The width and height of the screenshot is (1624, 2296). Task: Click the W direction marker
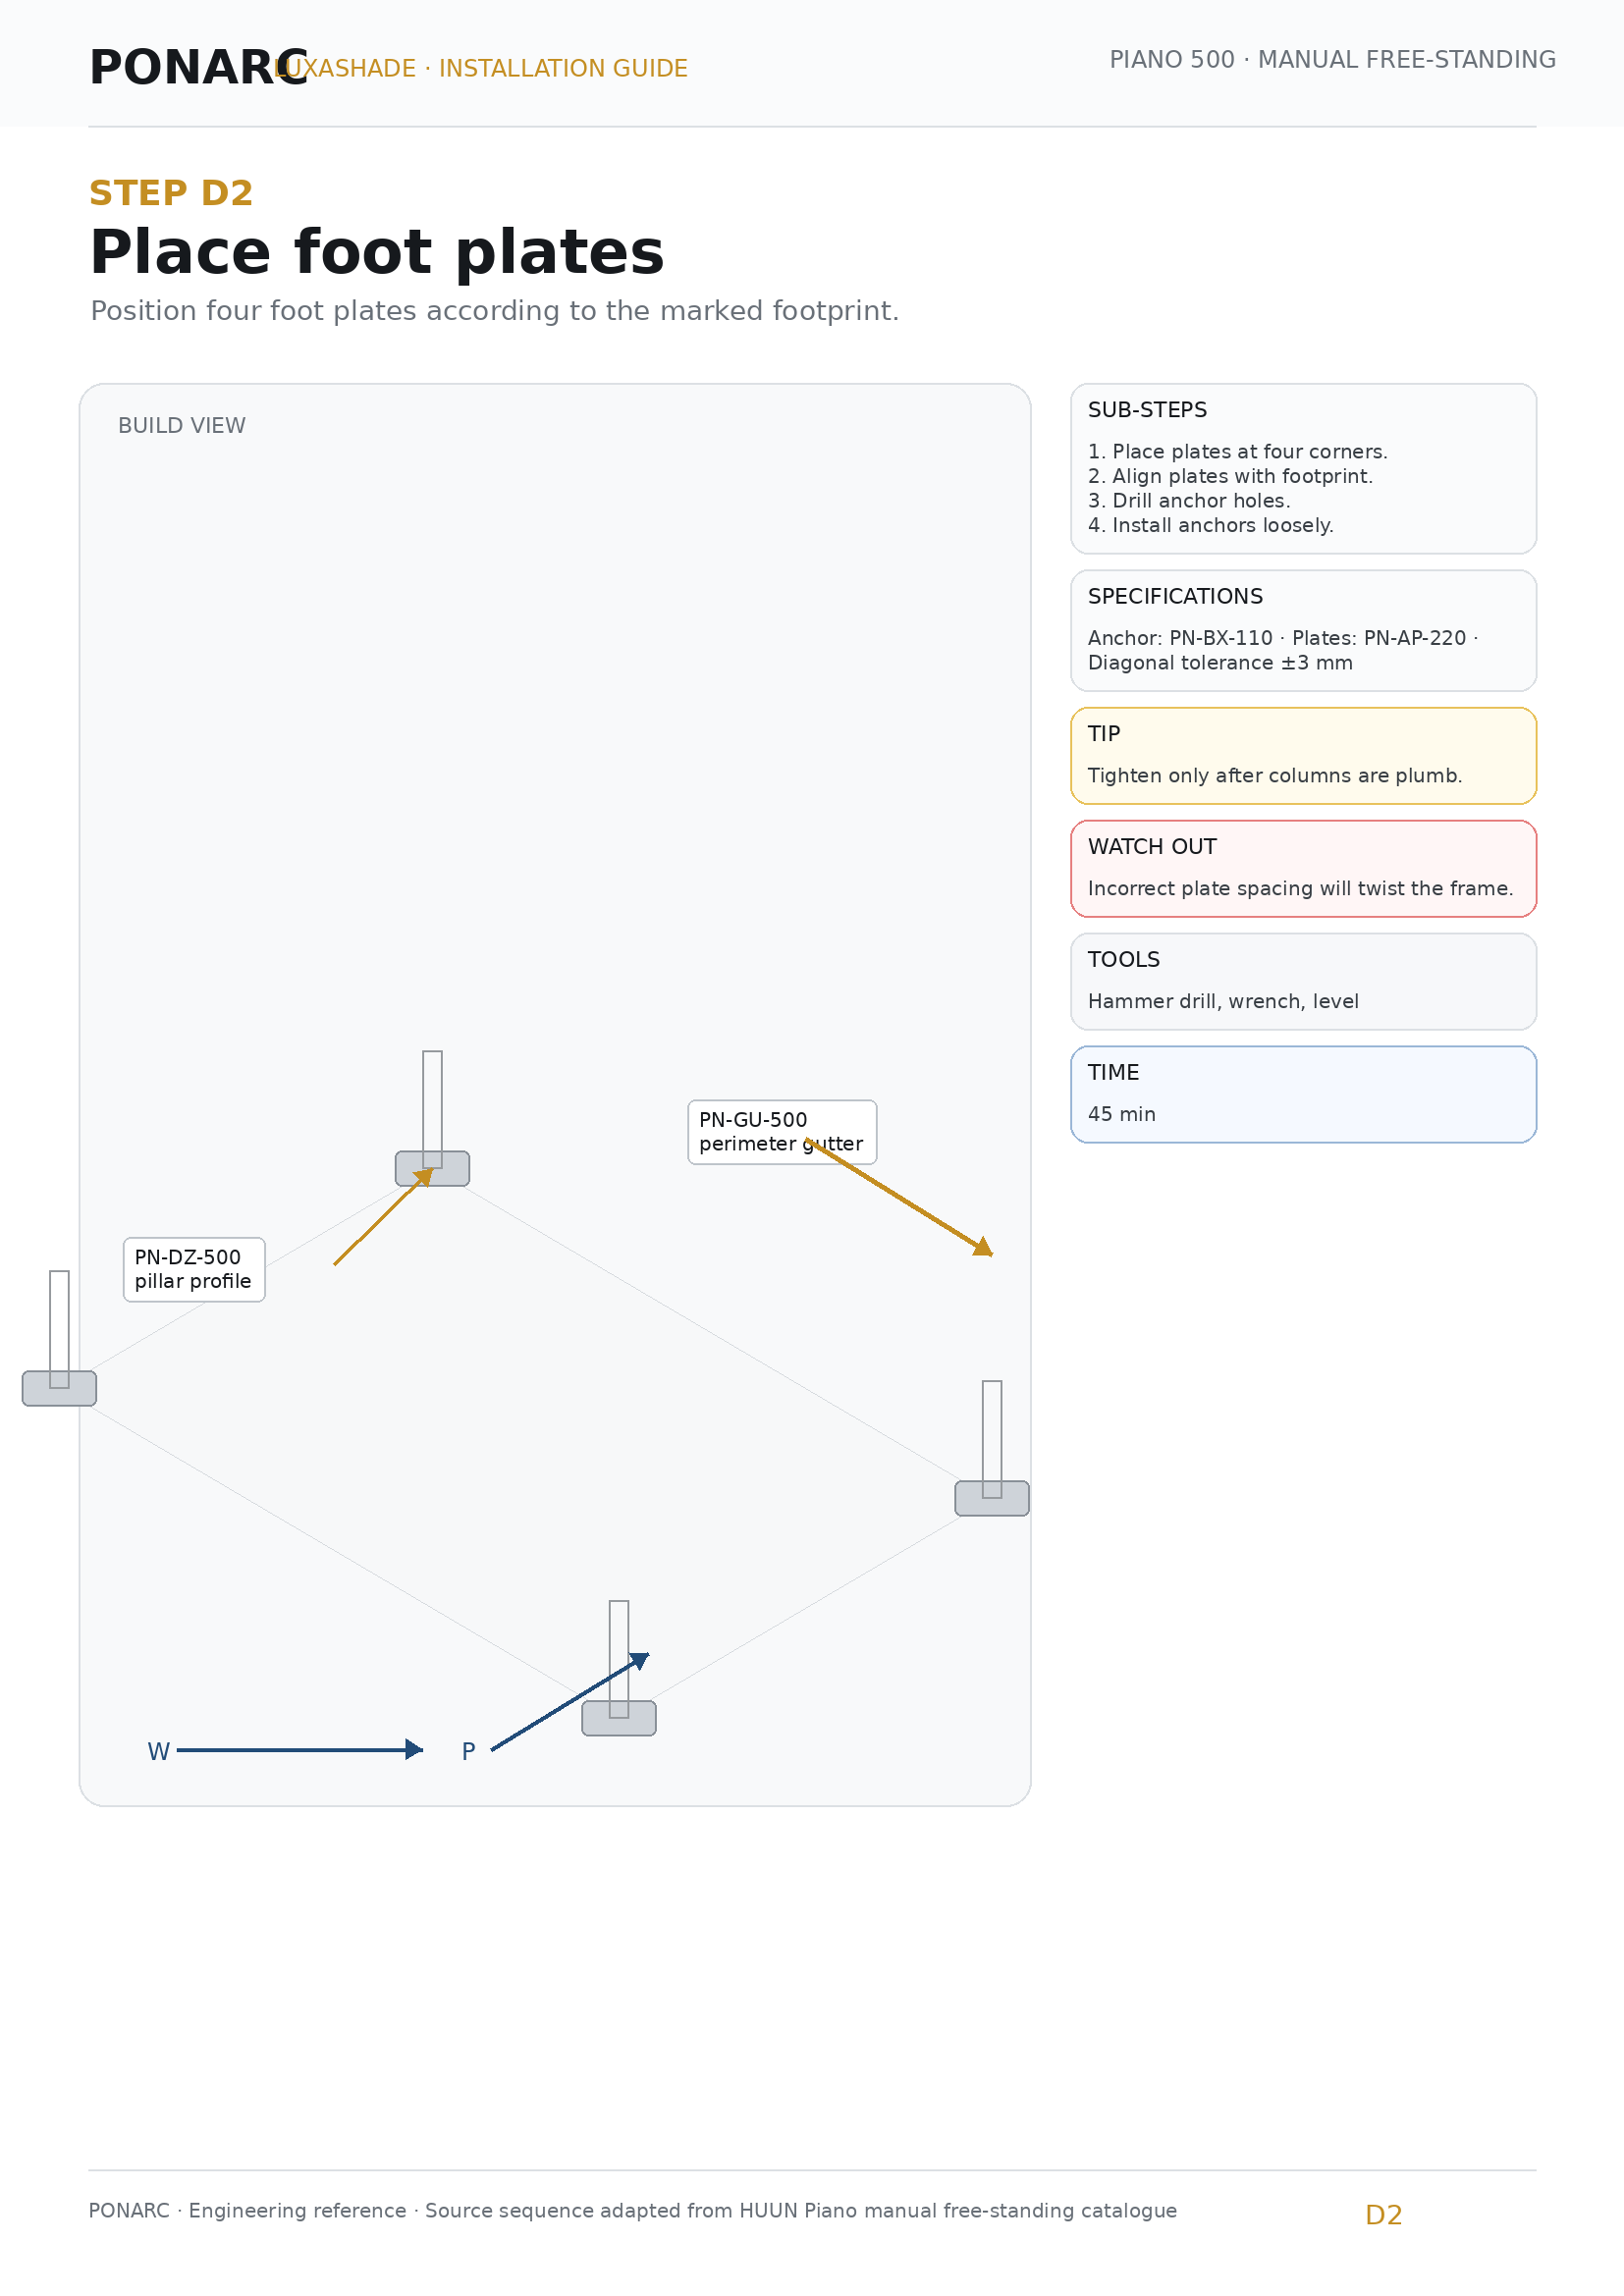pos(158,1751)
